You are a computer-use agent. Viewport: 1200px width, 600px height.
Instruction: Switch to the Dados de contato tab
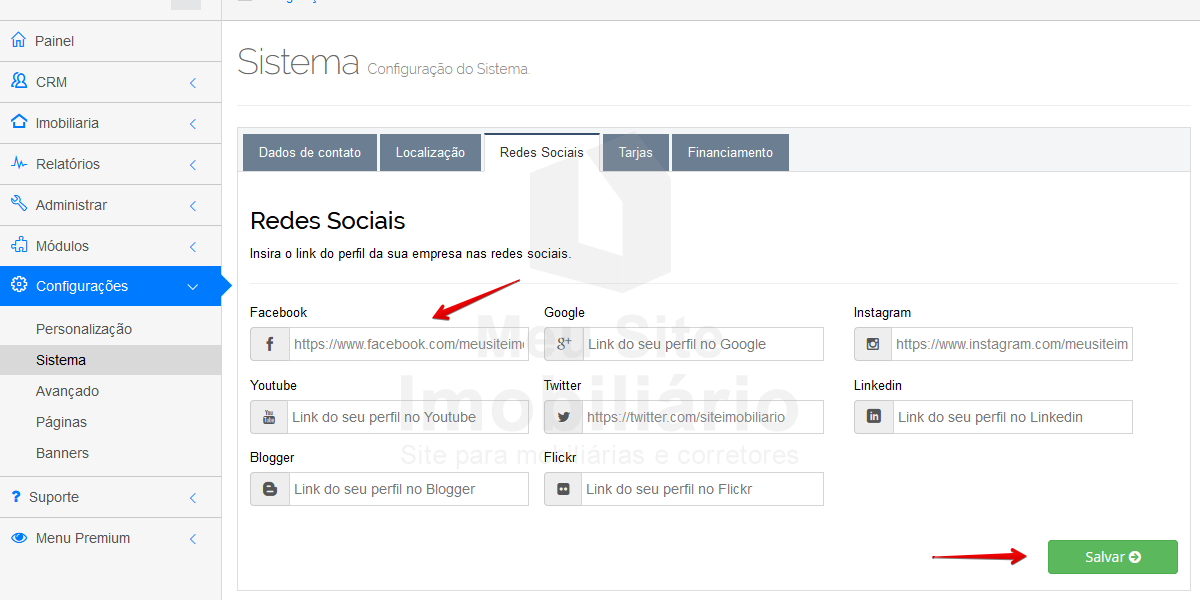pos(310,153)
